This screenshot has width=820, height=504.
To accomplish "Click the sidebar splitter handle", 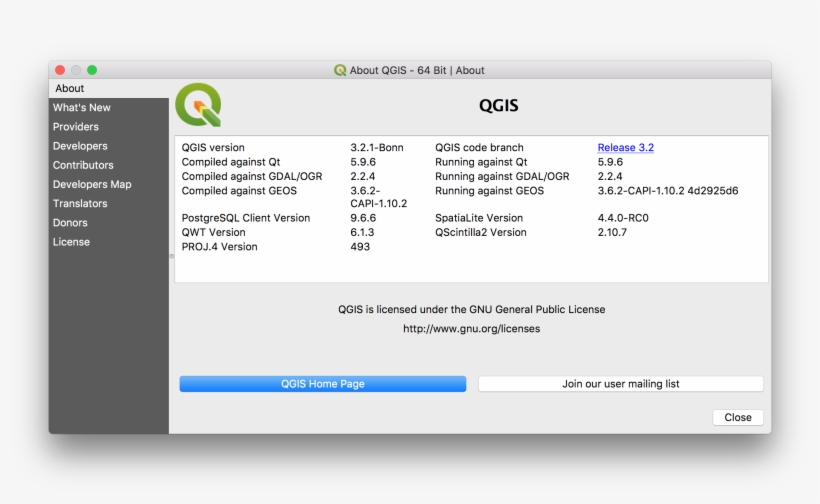I will click(x=172, y=256).
